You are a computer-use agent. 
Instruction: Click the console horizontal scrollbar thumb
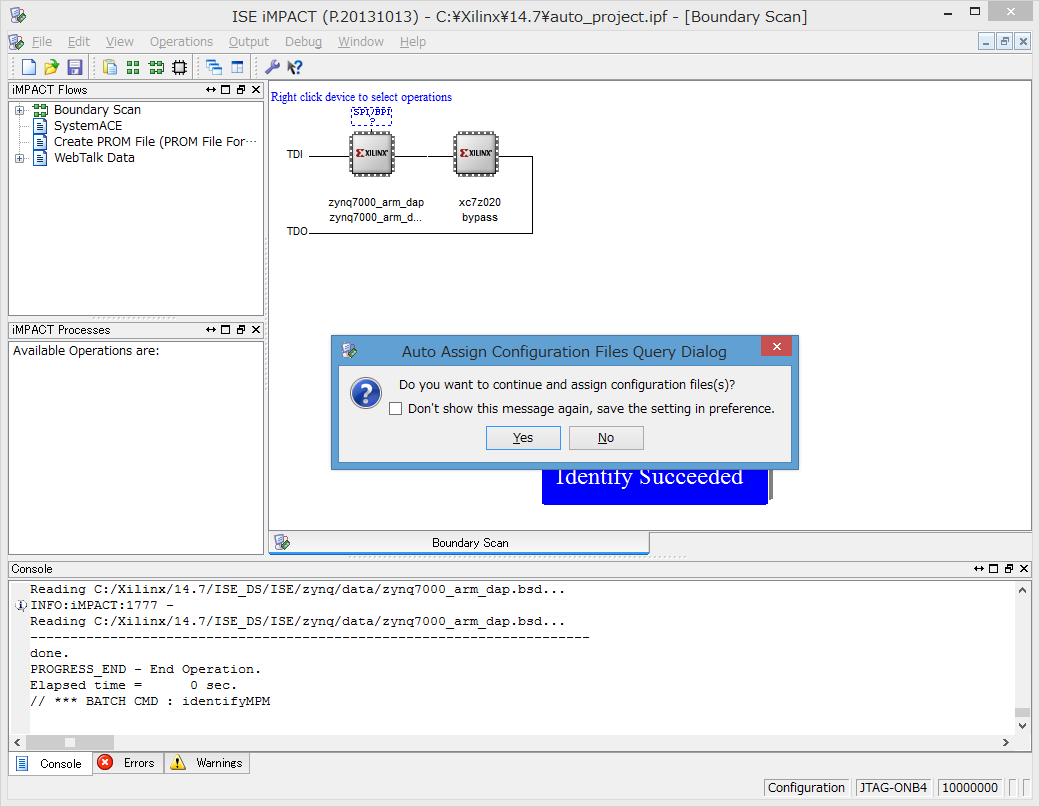[x=69, y=742]
